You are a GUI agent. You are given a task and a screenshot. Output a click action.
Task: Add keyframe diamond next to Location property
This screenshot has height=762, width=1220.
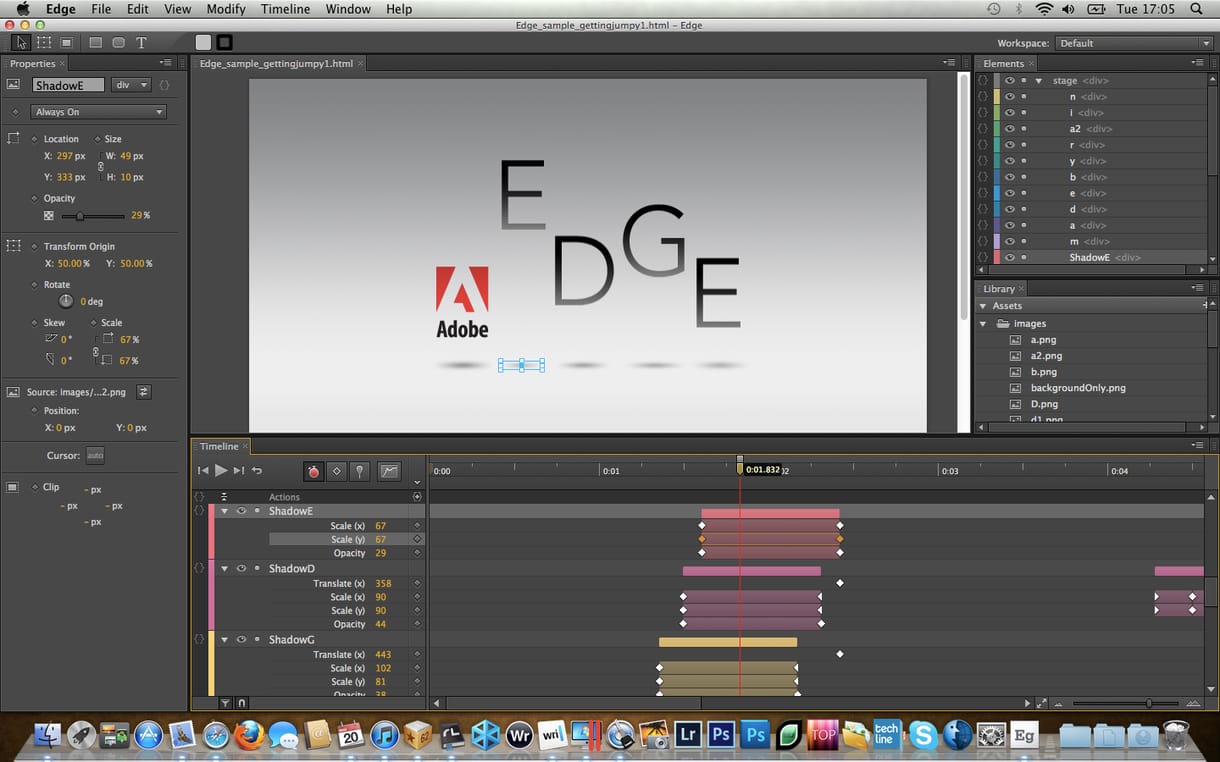(34, 139)
